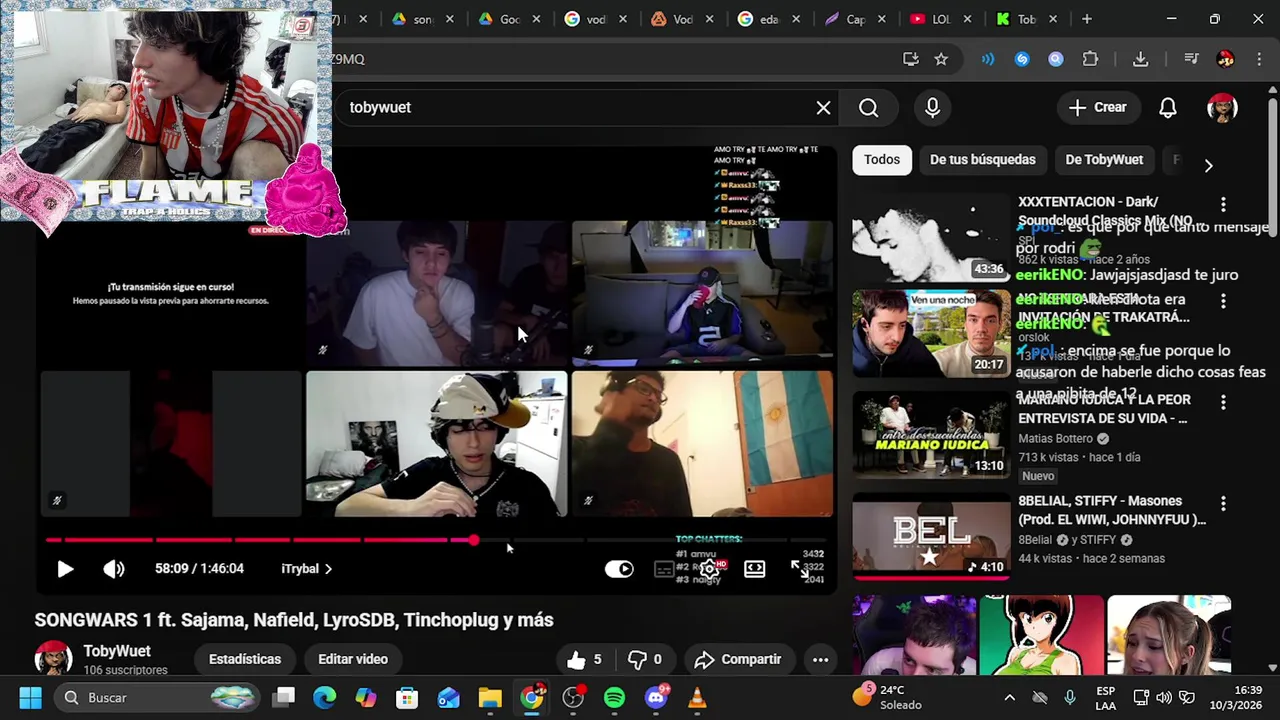Open options for XXXTENTACION mix video
The width and height of the screenshot is (1280, 720).
(x=1223, y=205)
